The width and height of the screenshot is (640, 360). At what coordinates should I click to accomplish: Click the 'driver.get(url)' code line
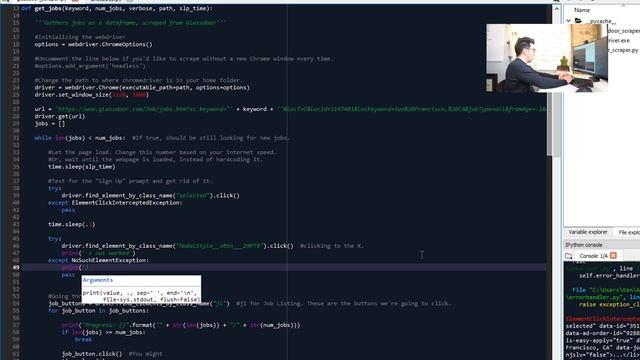click(x=60, y=116)
